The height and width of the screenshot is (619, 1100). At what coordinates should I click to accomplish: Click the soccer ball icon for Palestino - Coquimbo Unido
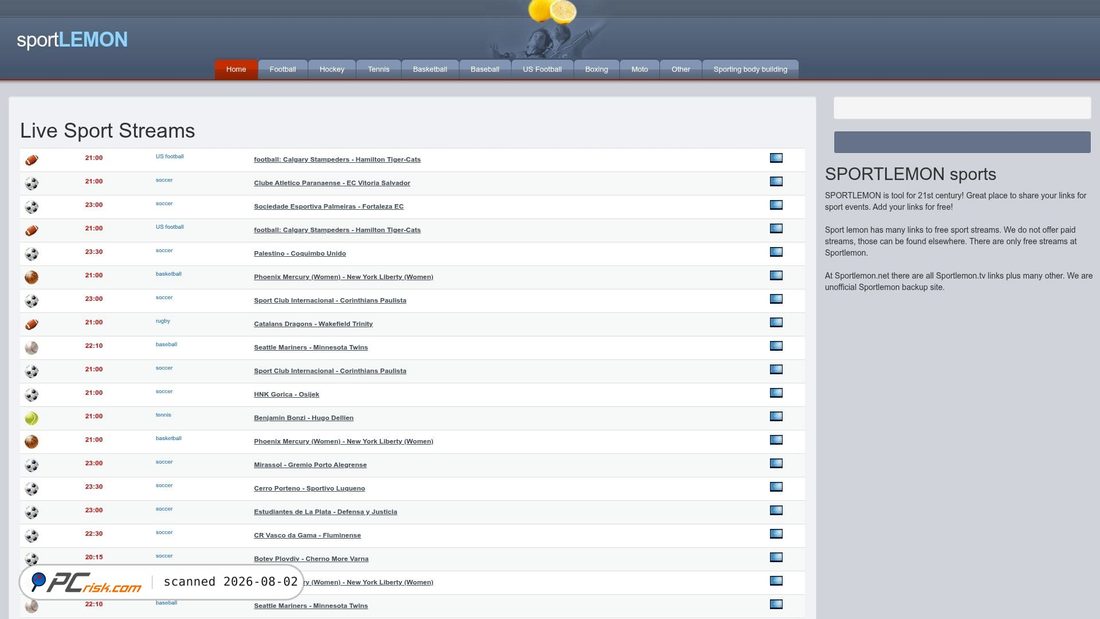(32, 254)
